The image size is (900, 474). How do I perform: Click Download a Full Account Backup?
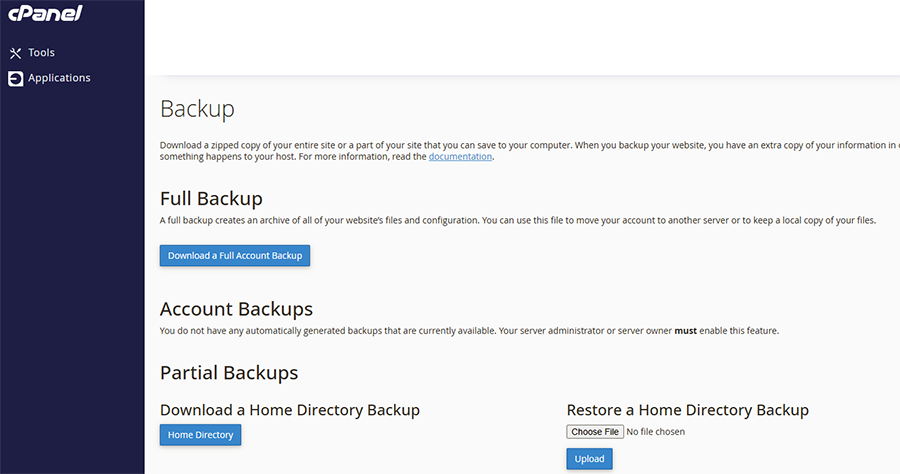[235, 256]
